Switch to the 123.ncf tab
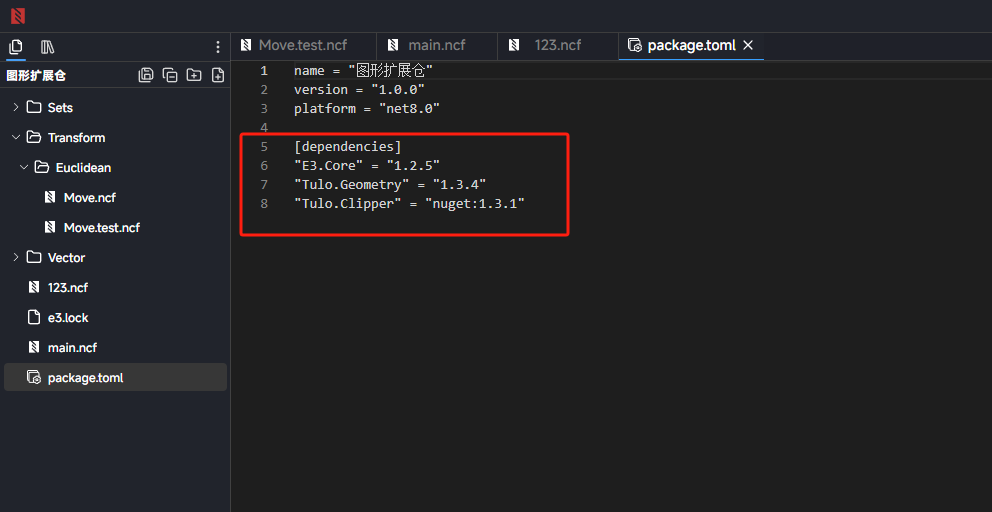Viewport: 992px width, 512px height. click(557, 45)
